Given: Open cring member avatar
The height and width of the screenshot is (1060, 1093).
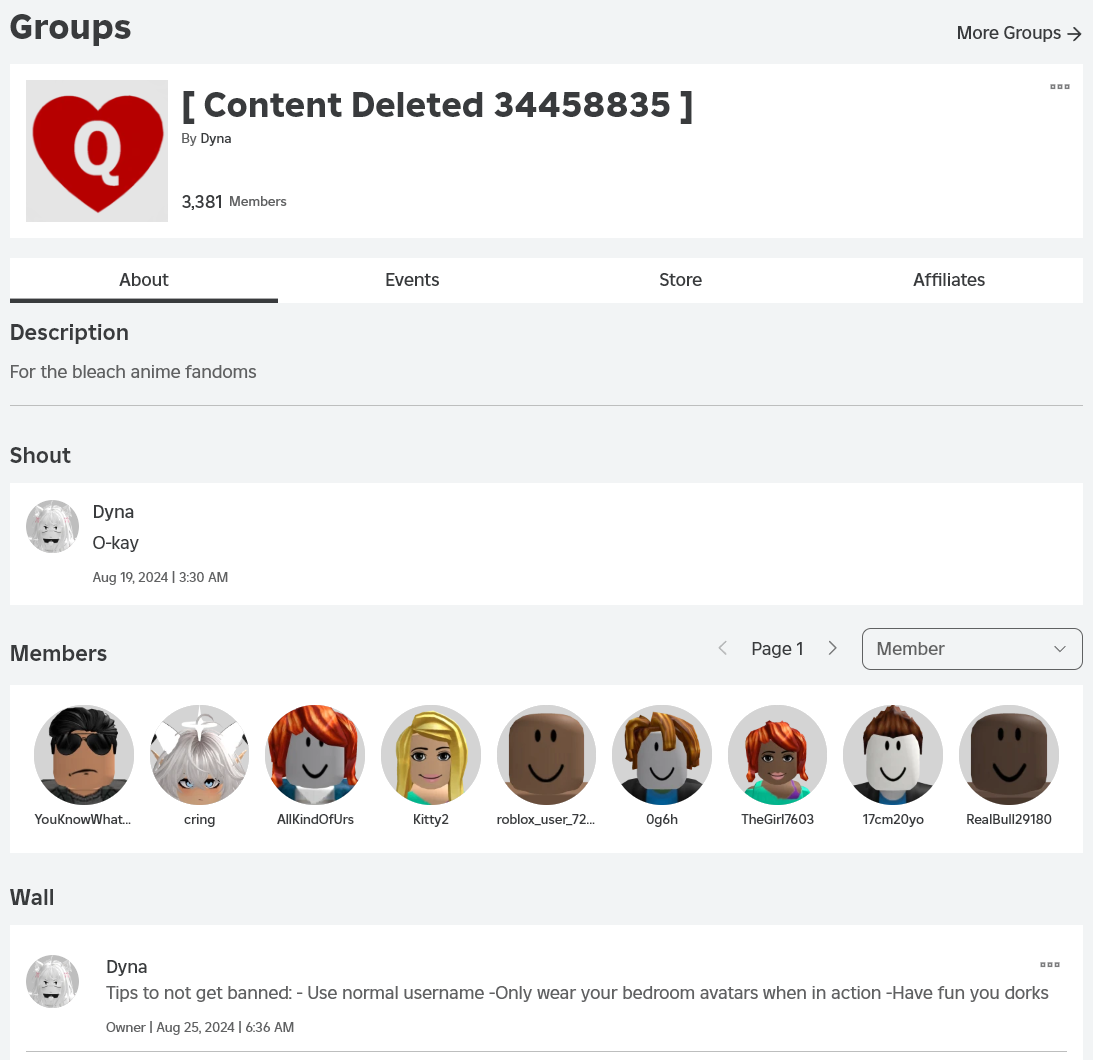Looking at the screenshot, I should [x=200, y=755].
